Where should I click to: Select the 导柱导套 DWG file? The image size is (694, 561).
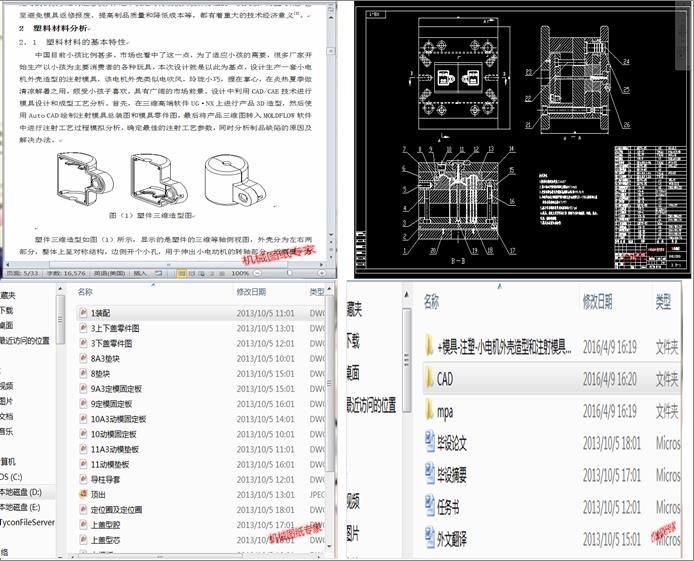(105, 479)
